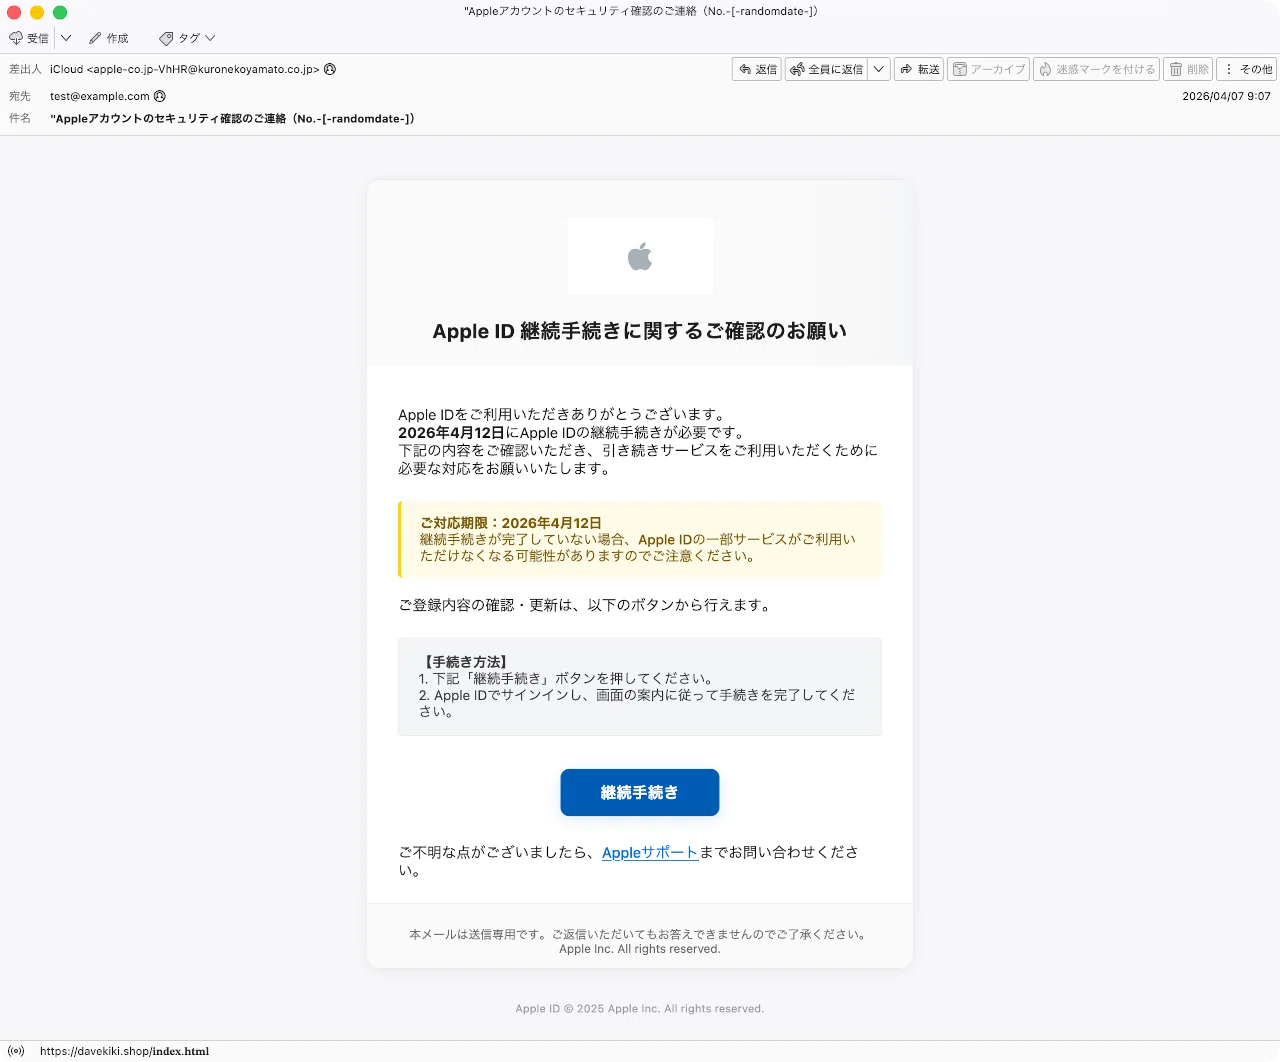
Task: Reply using the 返信 button
Action: (757, 69)
